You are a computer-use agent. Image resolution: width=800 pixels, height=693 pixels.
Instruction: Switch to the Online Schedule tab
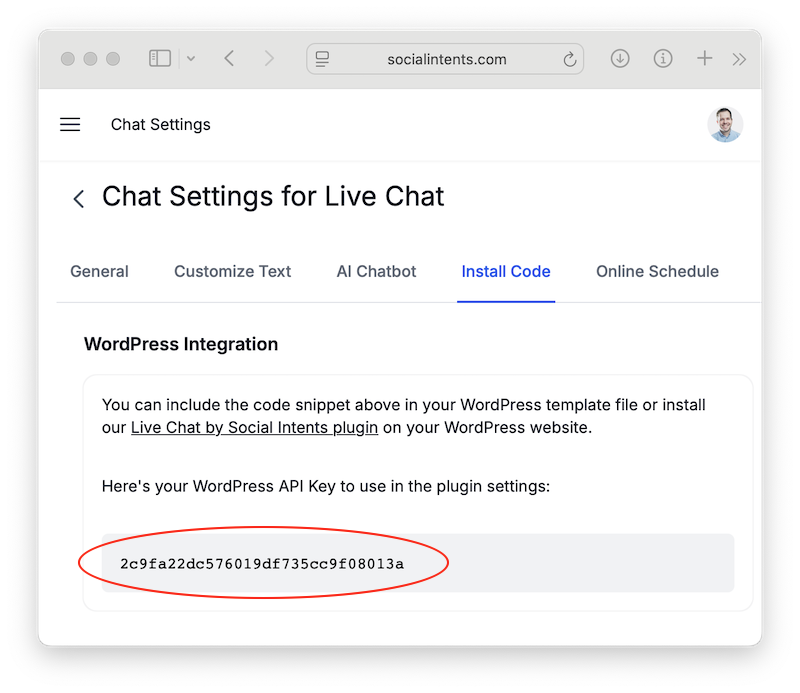tap(657, 271)
